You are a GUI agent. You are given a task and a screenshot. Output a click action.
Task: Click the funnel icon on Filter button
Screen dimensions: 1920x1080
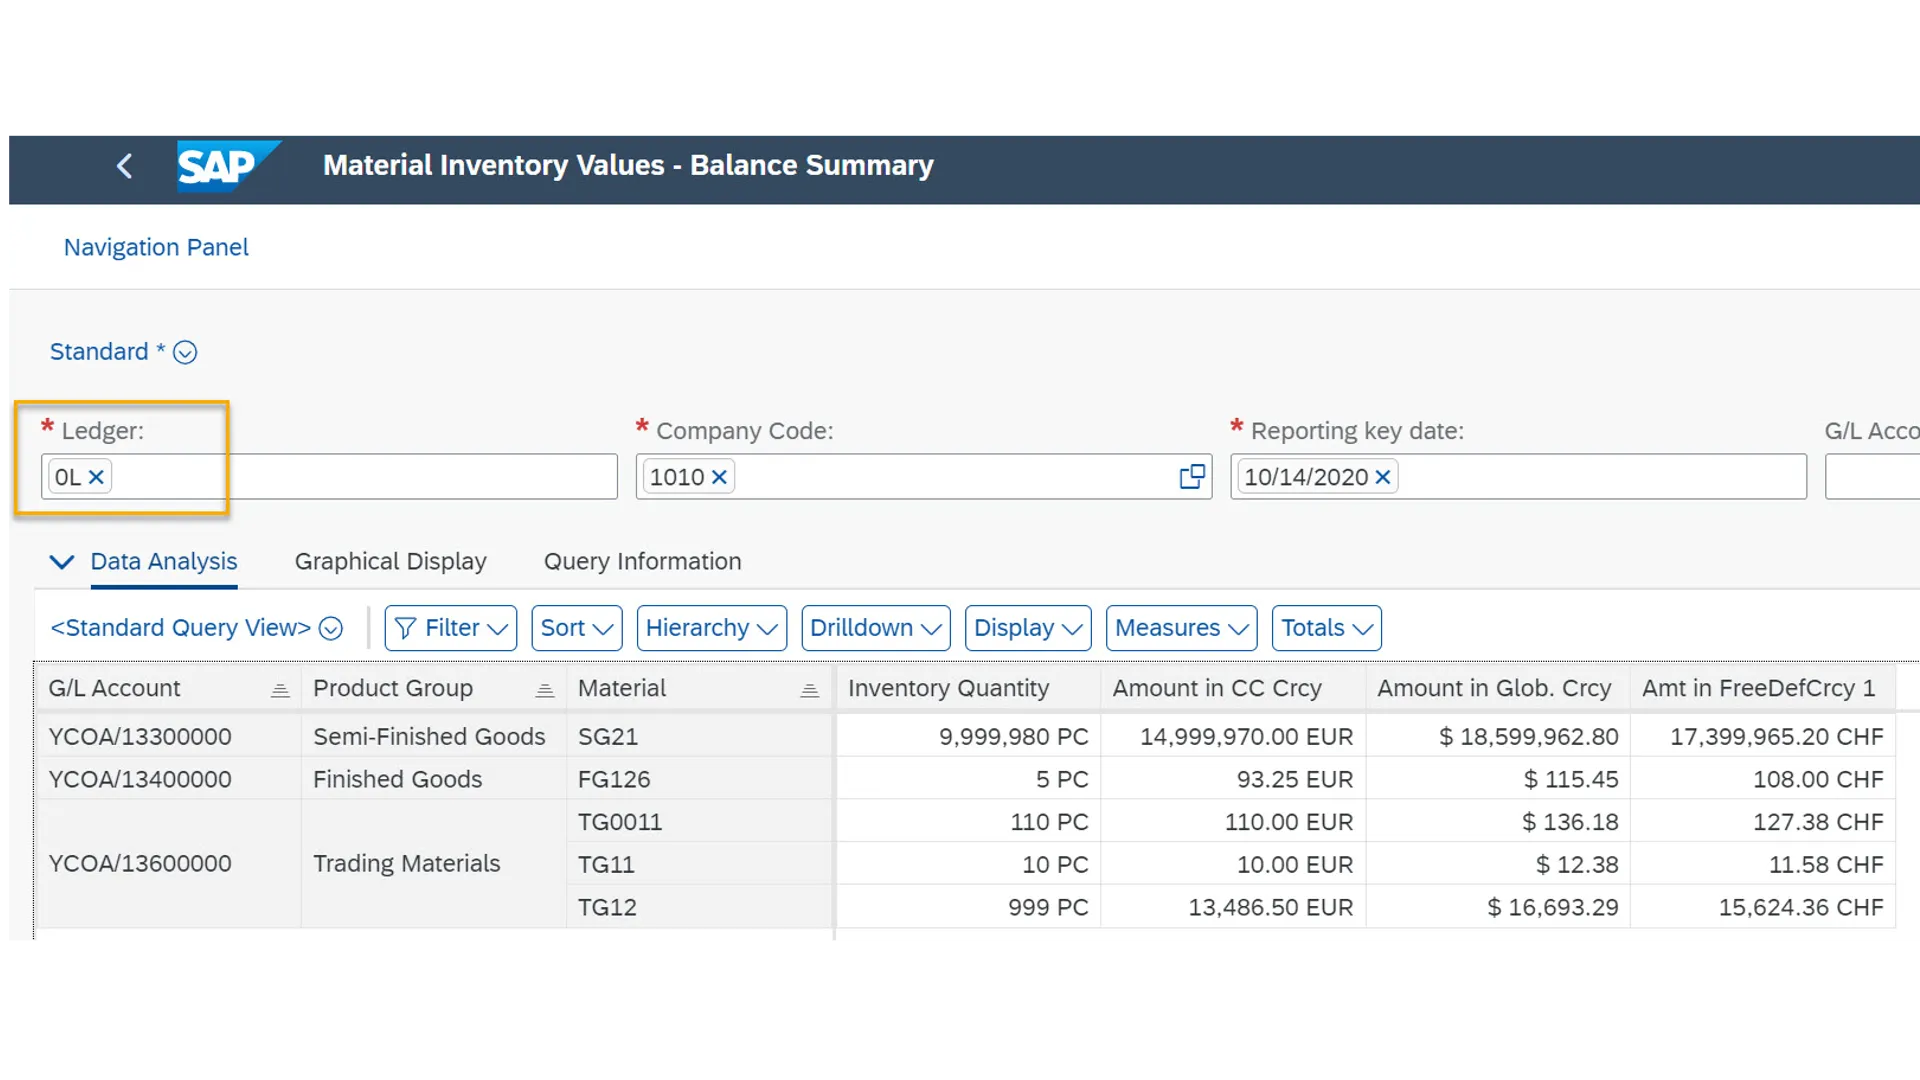point(405,628)
